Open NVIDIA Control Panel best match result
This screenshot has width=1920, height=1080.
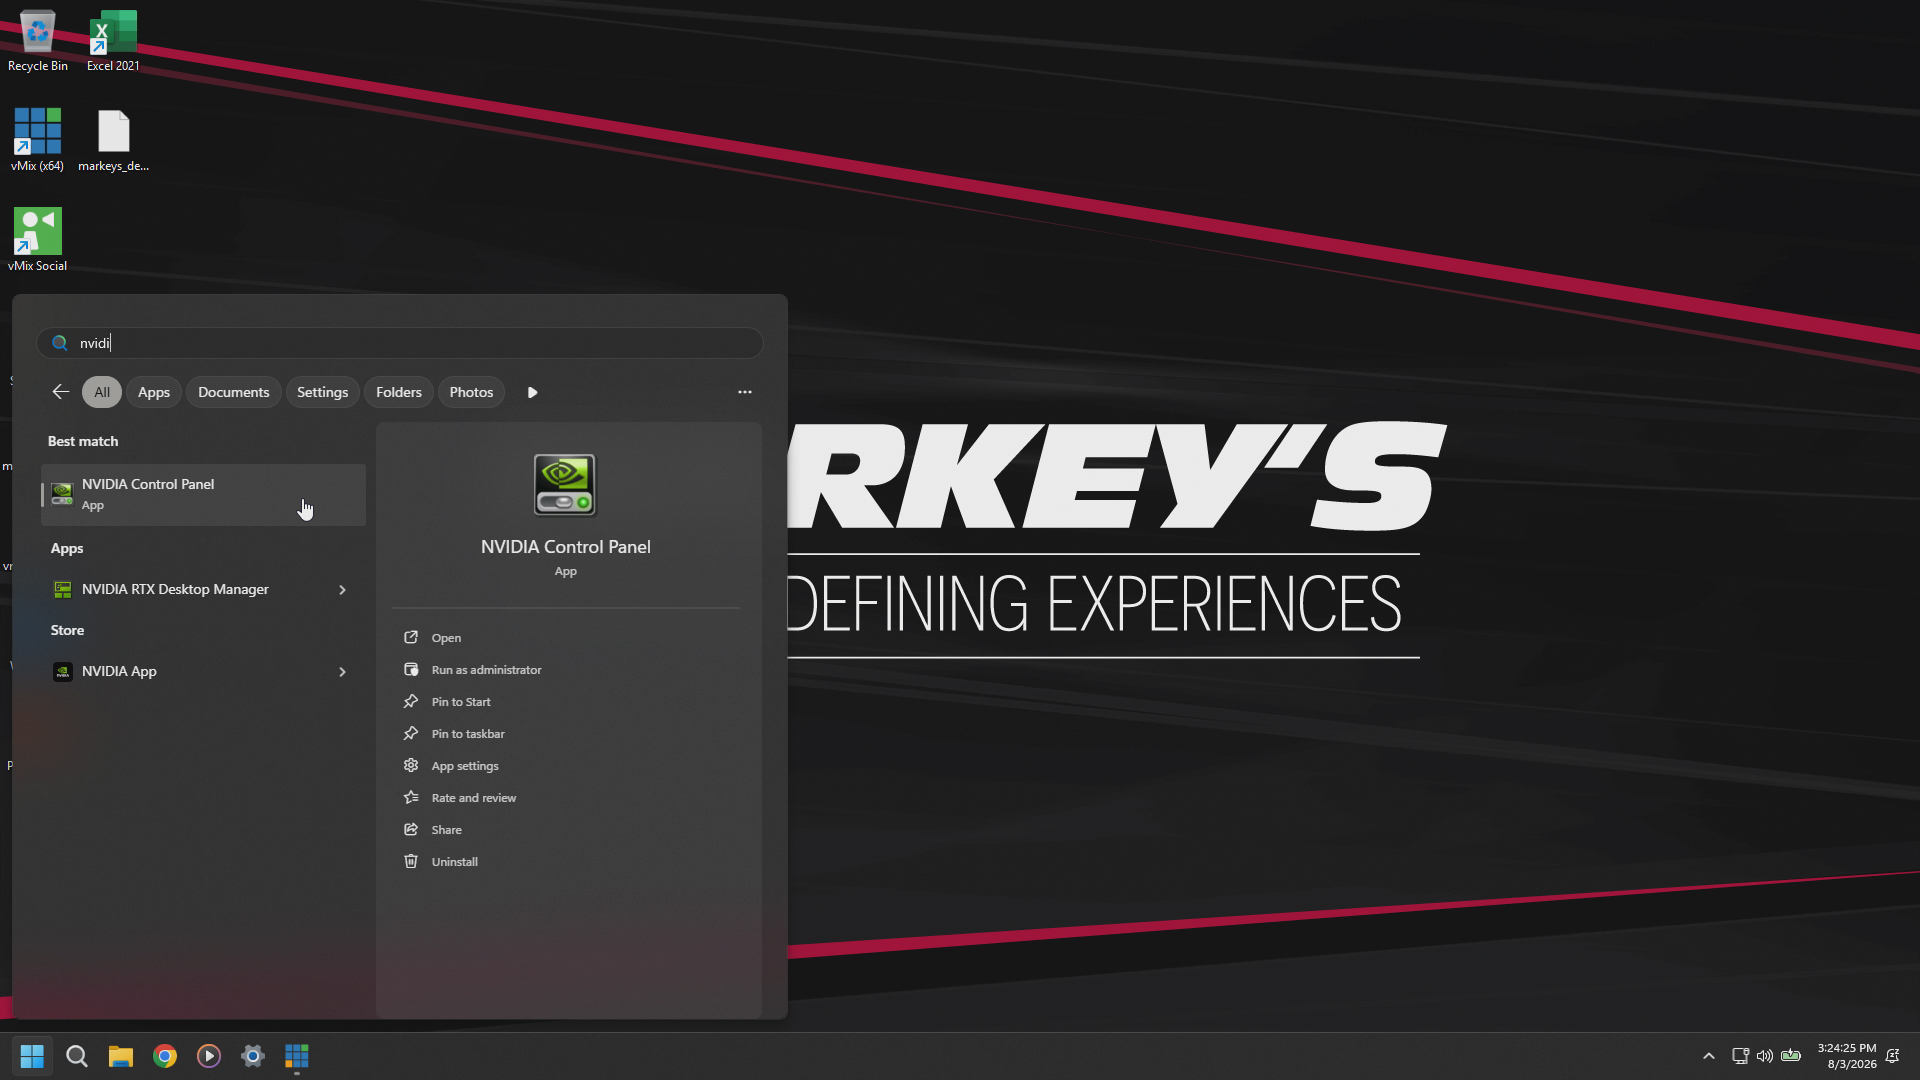(203, 494)
